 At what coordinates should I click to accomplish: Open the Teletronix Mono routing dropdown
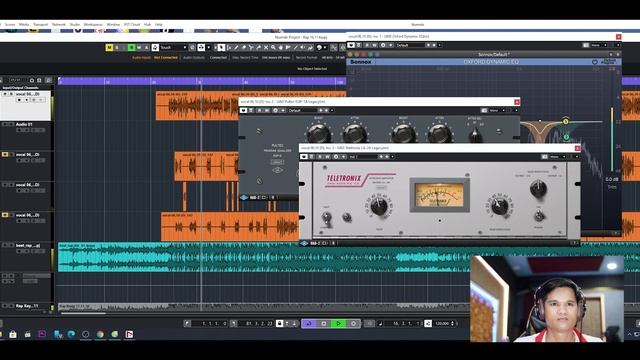(x=557, y=156)
